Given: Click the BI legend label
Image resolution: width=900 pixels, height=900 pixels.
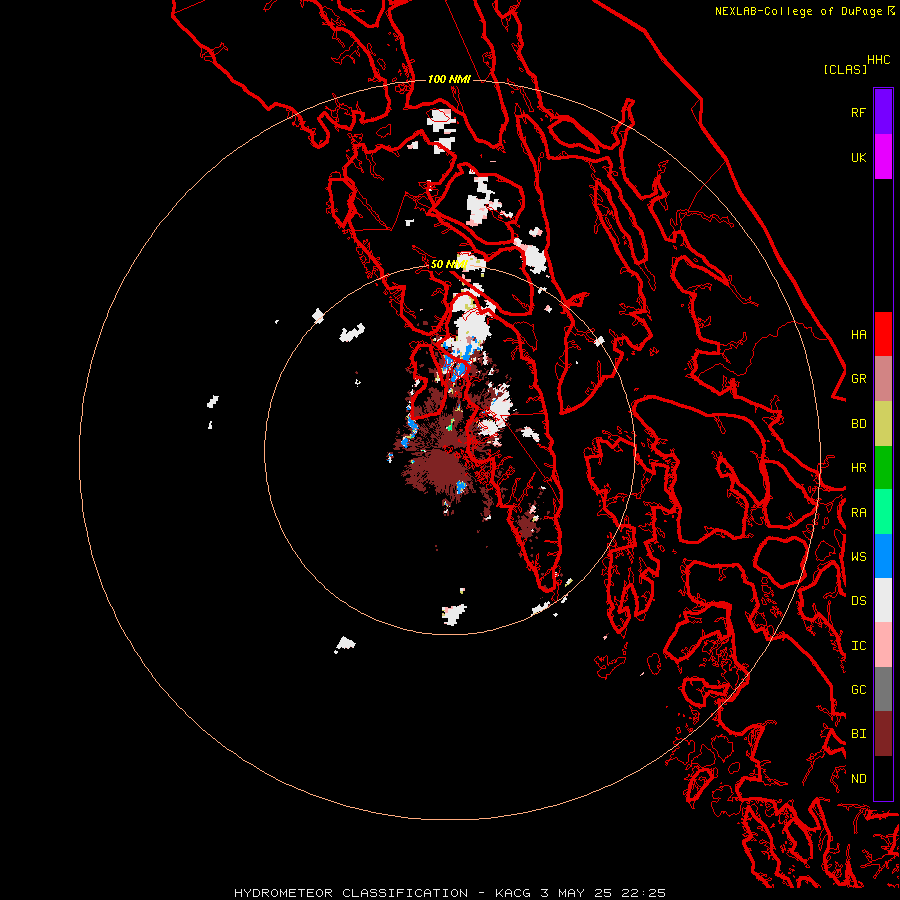Looking at the screenshot, I should 858,734.
